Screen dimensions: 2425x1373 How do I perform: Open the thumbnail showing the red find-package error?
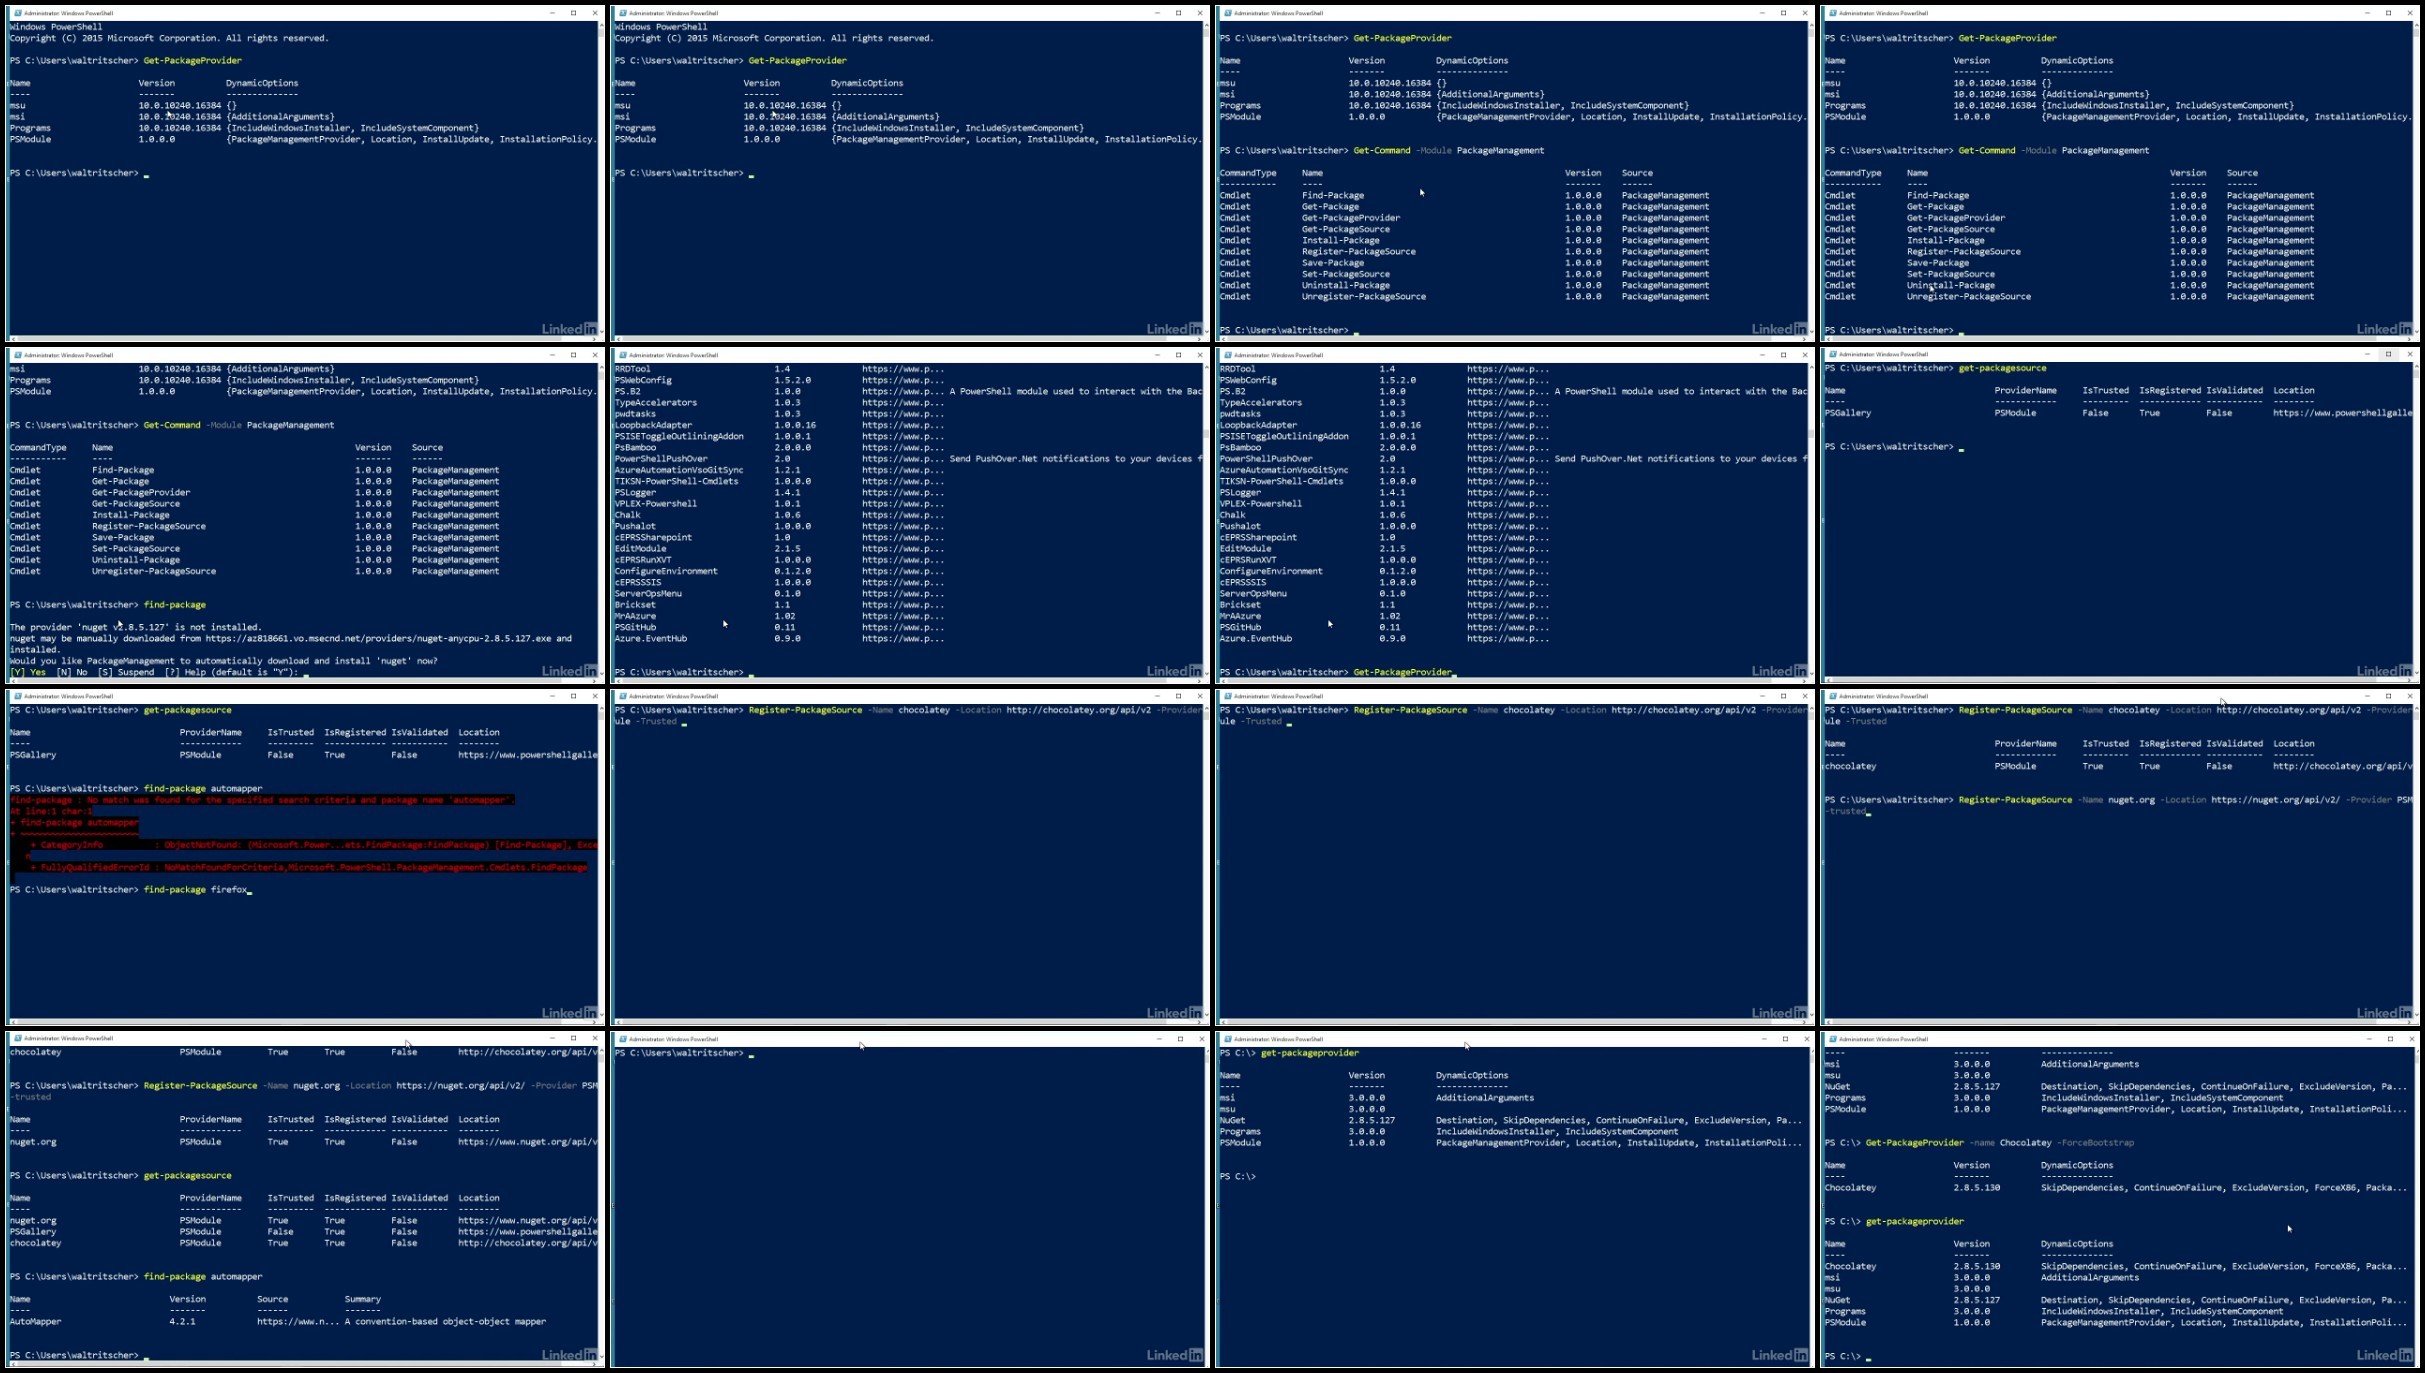click(x=305, y=857)
